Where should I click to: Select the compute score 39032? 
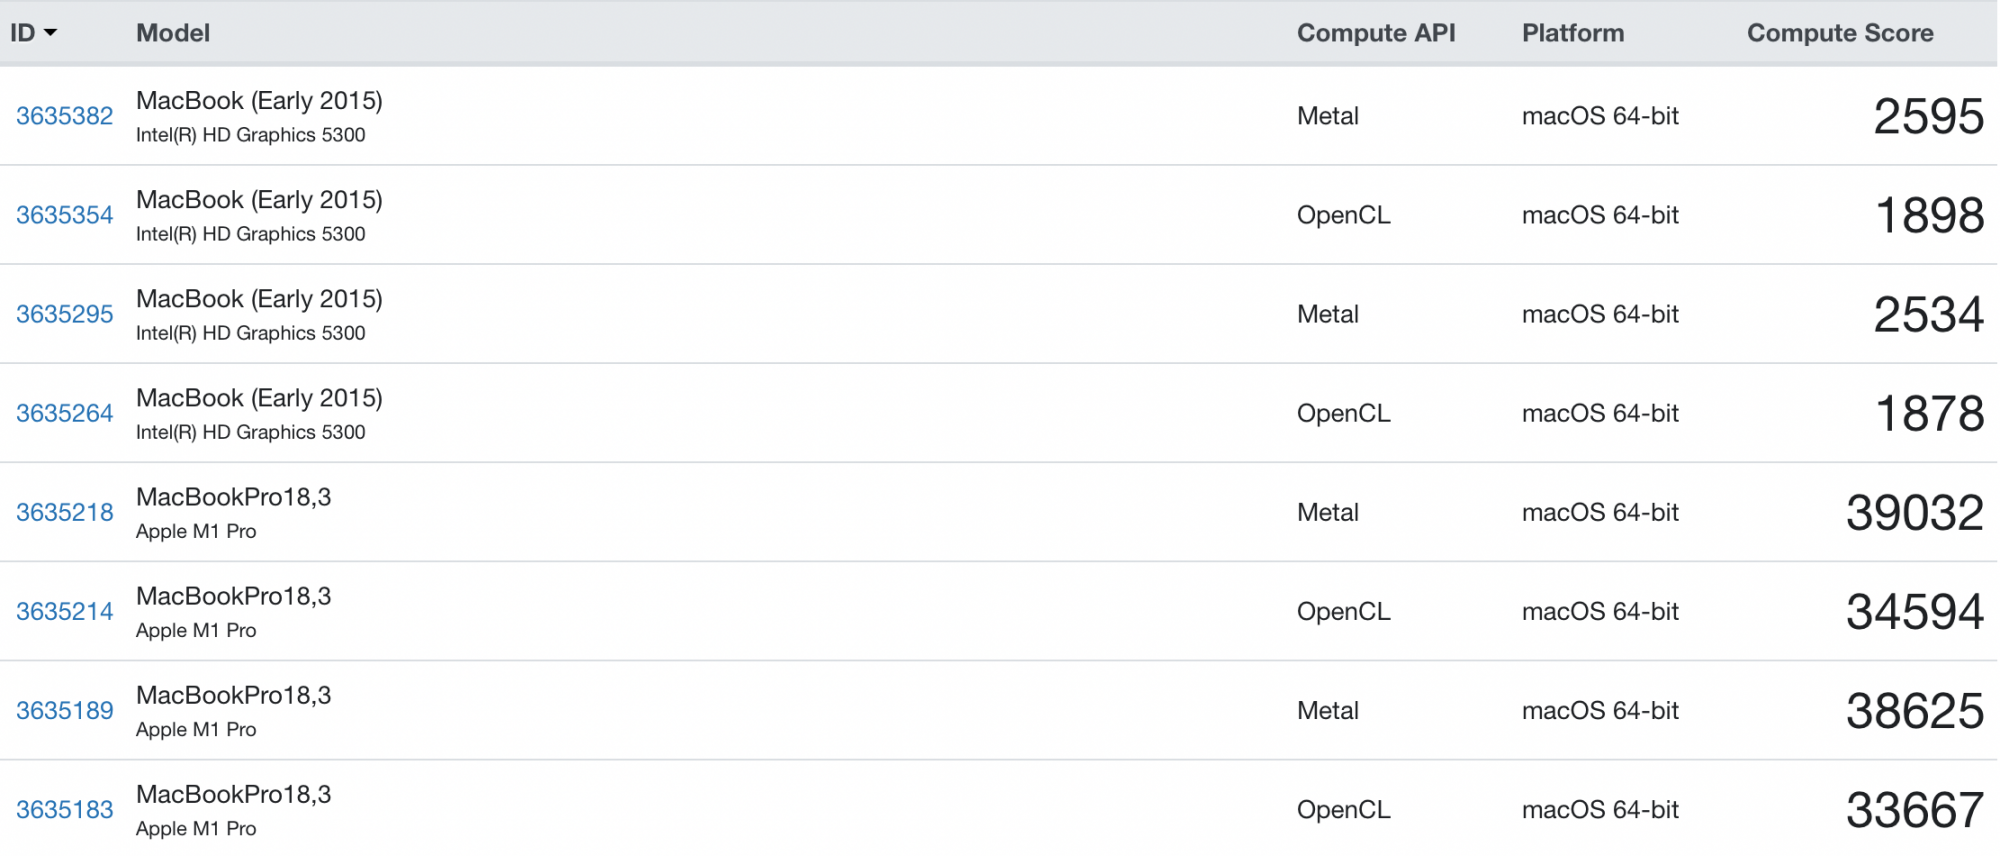coord(1915,513)
